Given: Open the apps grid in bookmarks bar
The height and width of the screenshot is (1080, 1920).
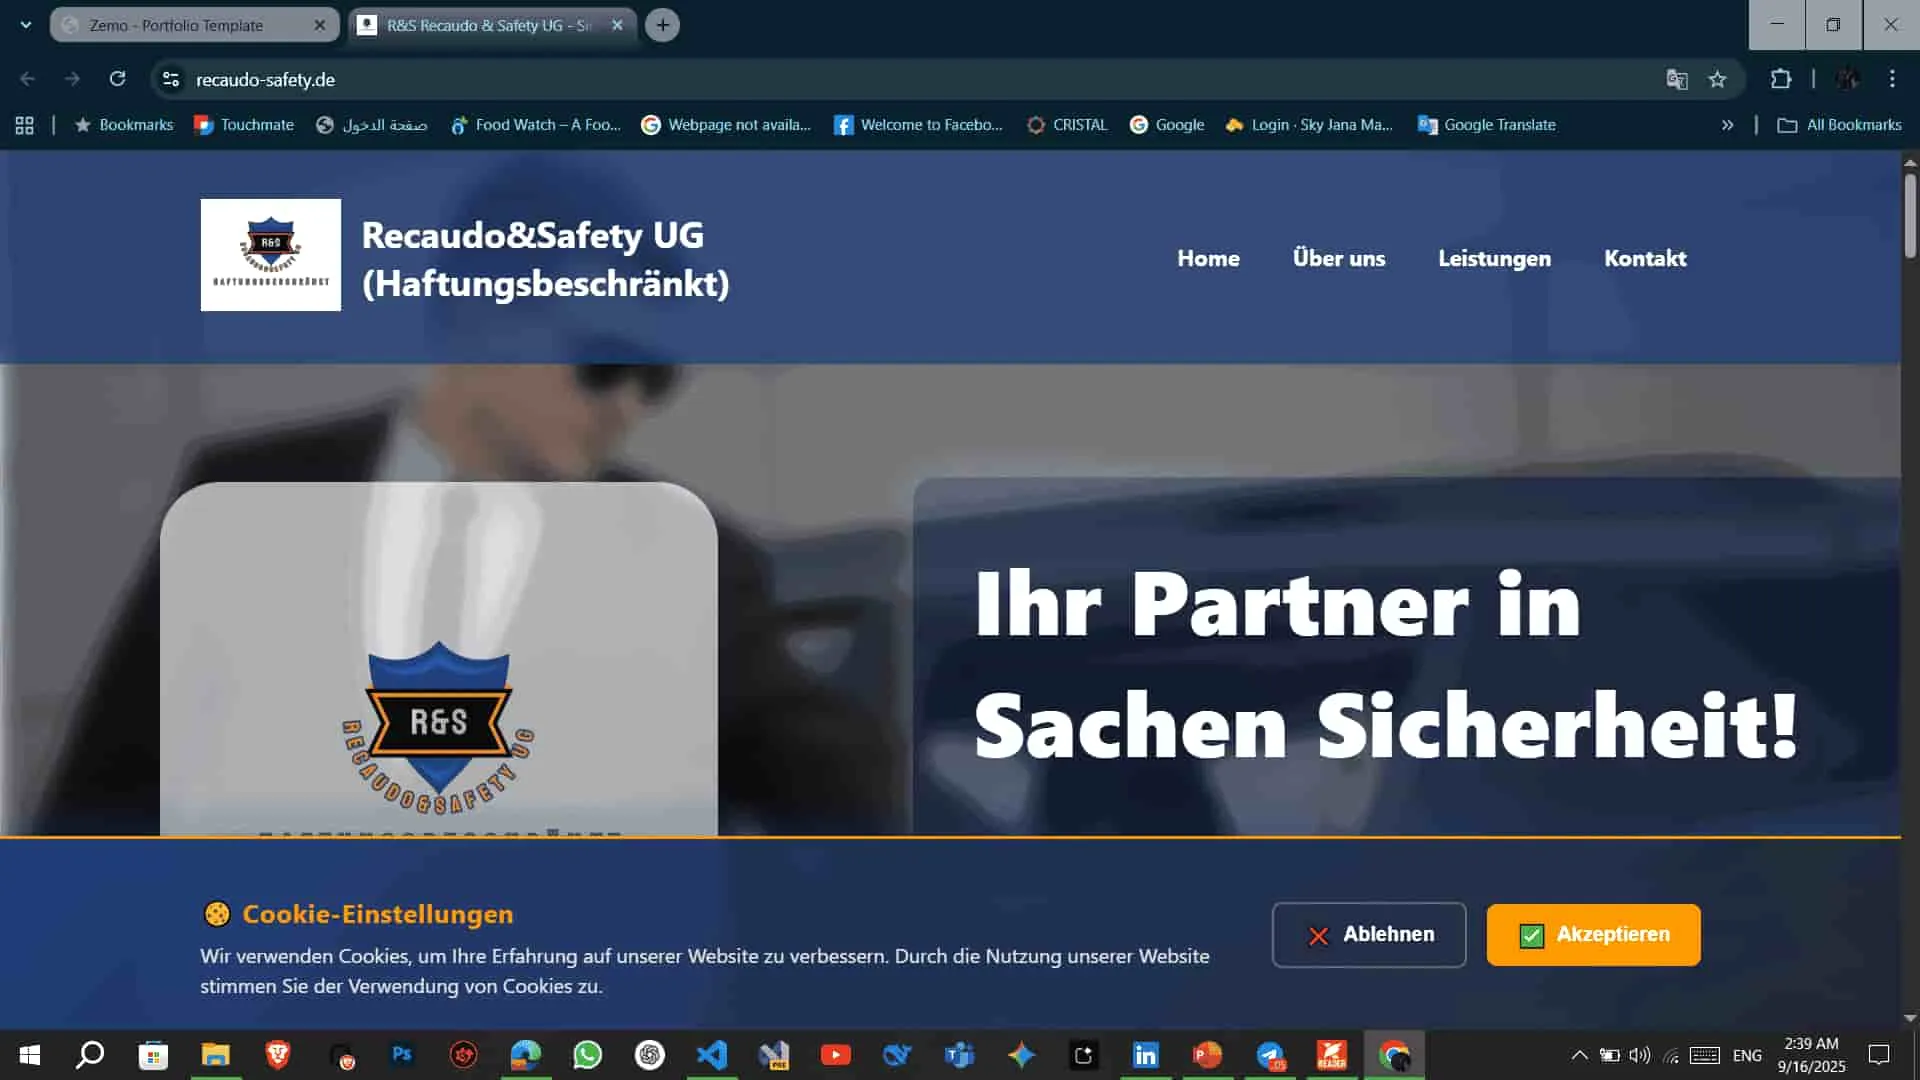Looking at the screenshot, I should click(x=25, y=125).
